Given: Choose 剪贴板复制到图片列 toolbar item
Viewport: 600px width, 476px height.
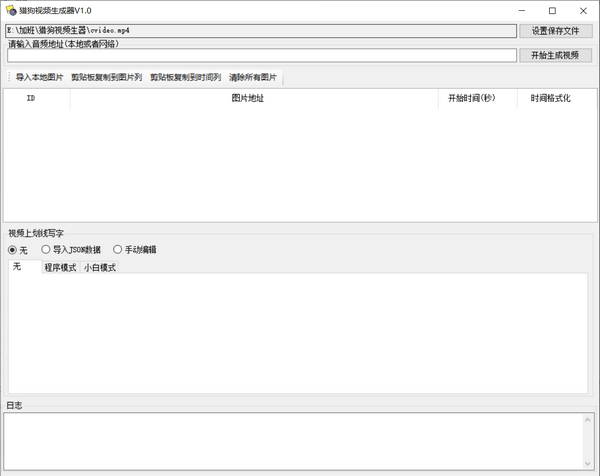Looking at the screenshot, I should (106, 77).
